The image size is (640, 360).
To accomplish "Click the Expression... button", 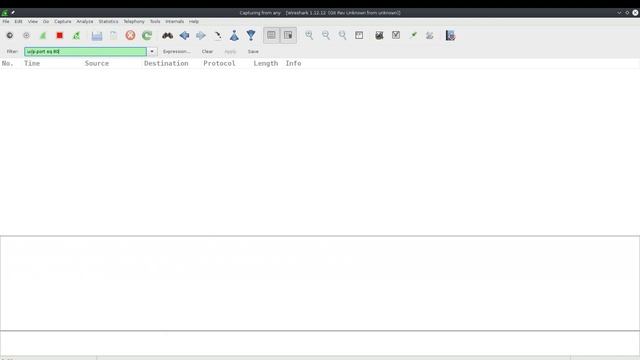I will coord(176,51).
